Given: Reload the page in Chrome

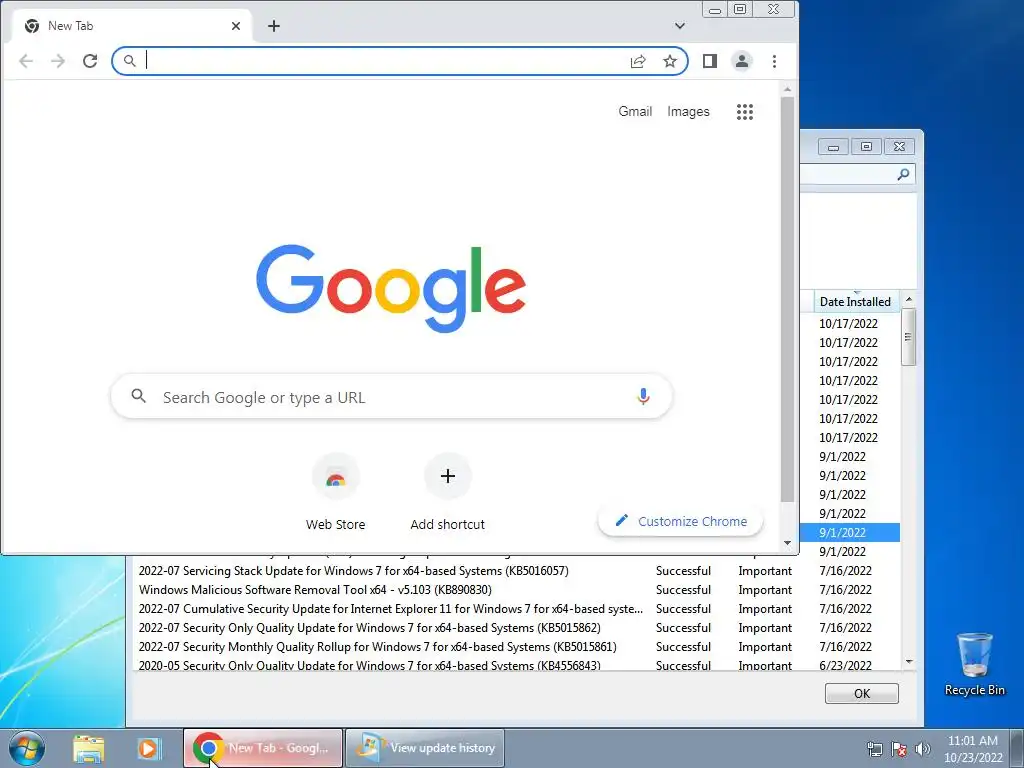Looking at the screenshot, I should point(90,61).
